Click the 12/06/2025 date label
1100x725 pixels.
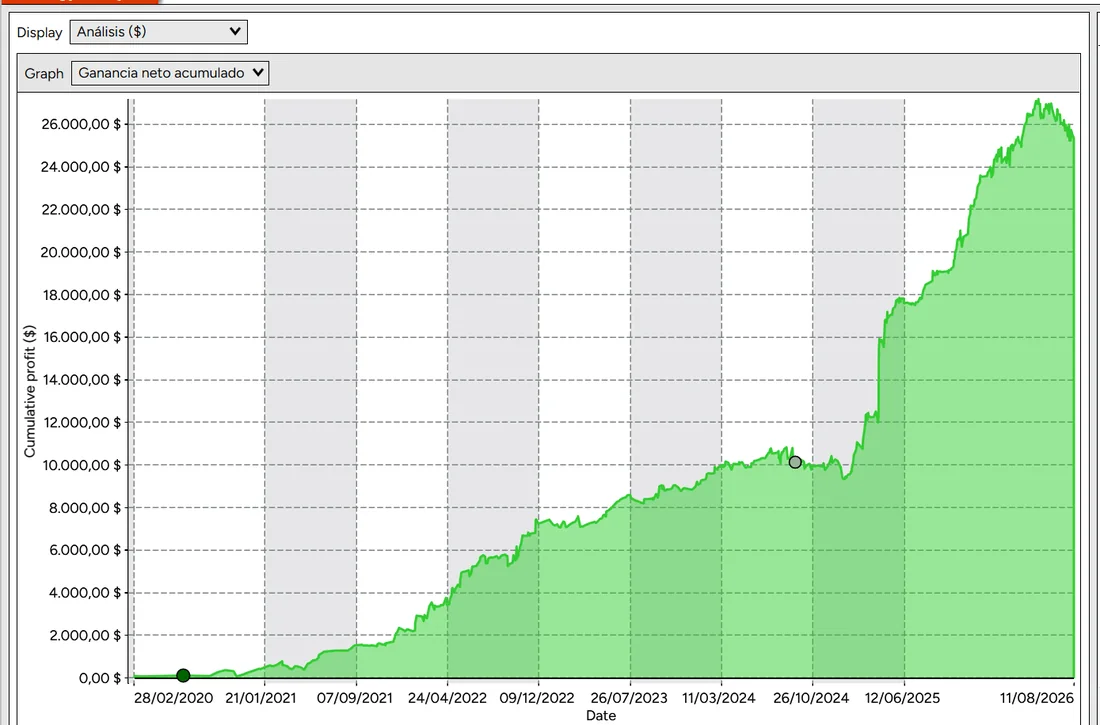(902, 698)
